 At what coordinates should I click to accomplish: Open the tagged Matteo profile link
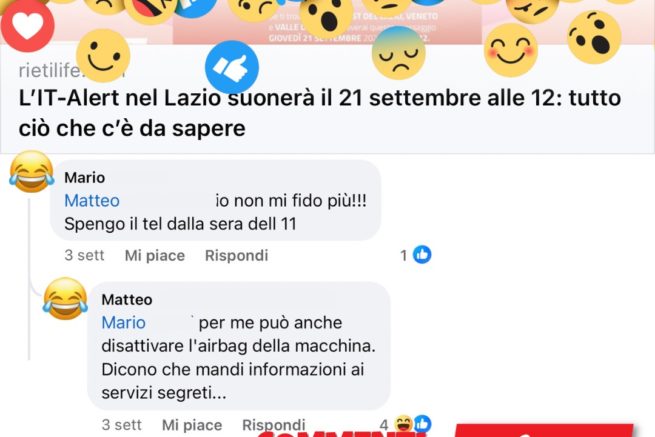(92, 201)
